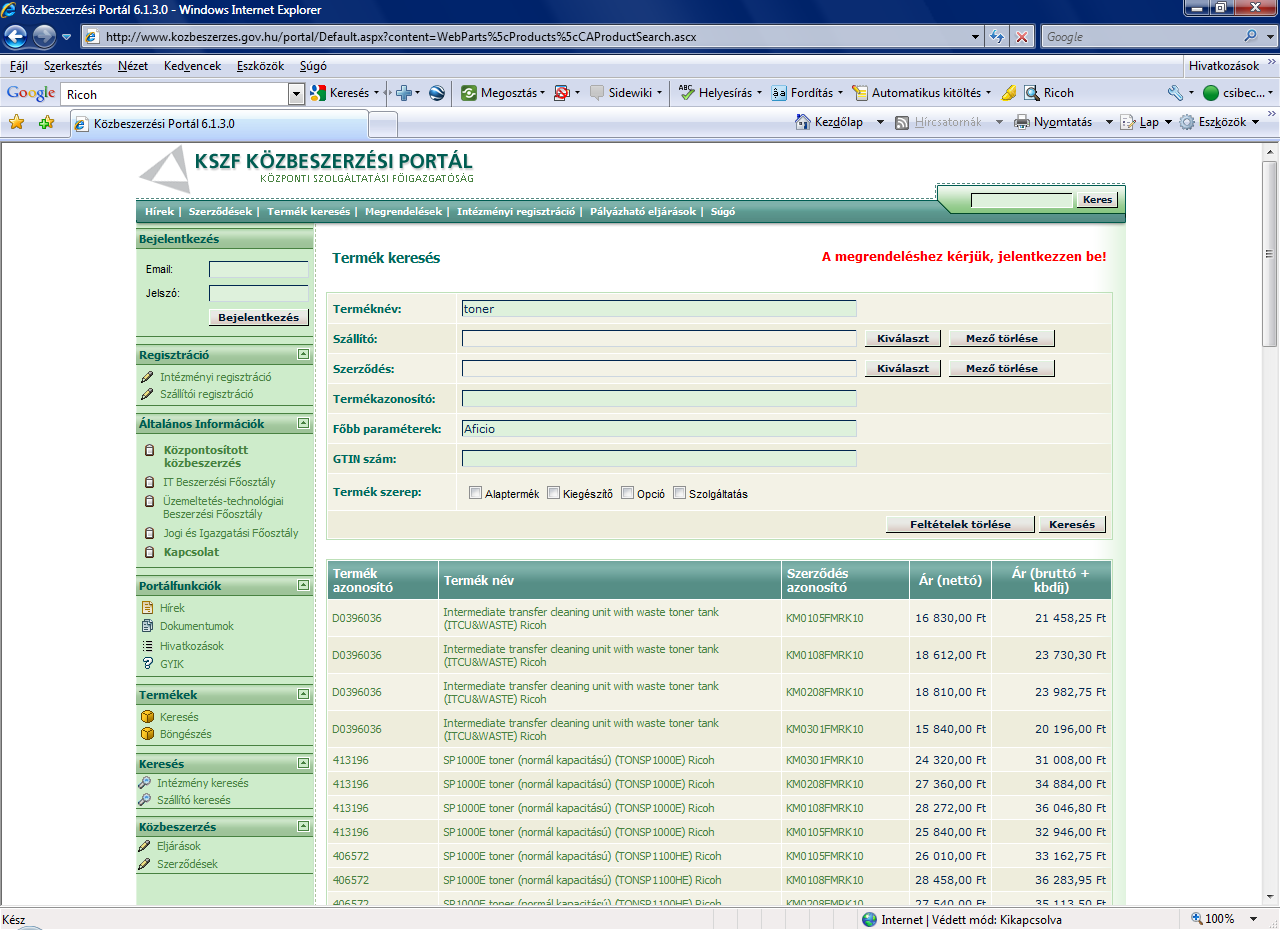Select the Közbeszerzési Portál 6.1.3.0 tab
This screenshot has width=1280, height=930.
pyautogui.click(x=219, y=124)
